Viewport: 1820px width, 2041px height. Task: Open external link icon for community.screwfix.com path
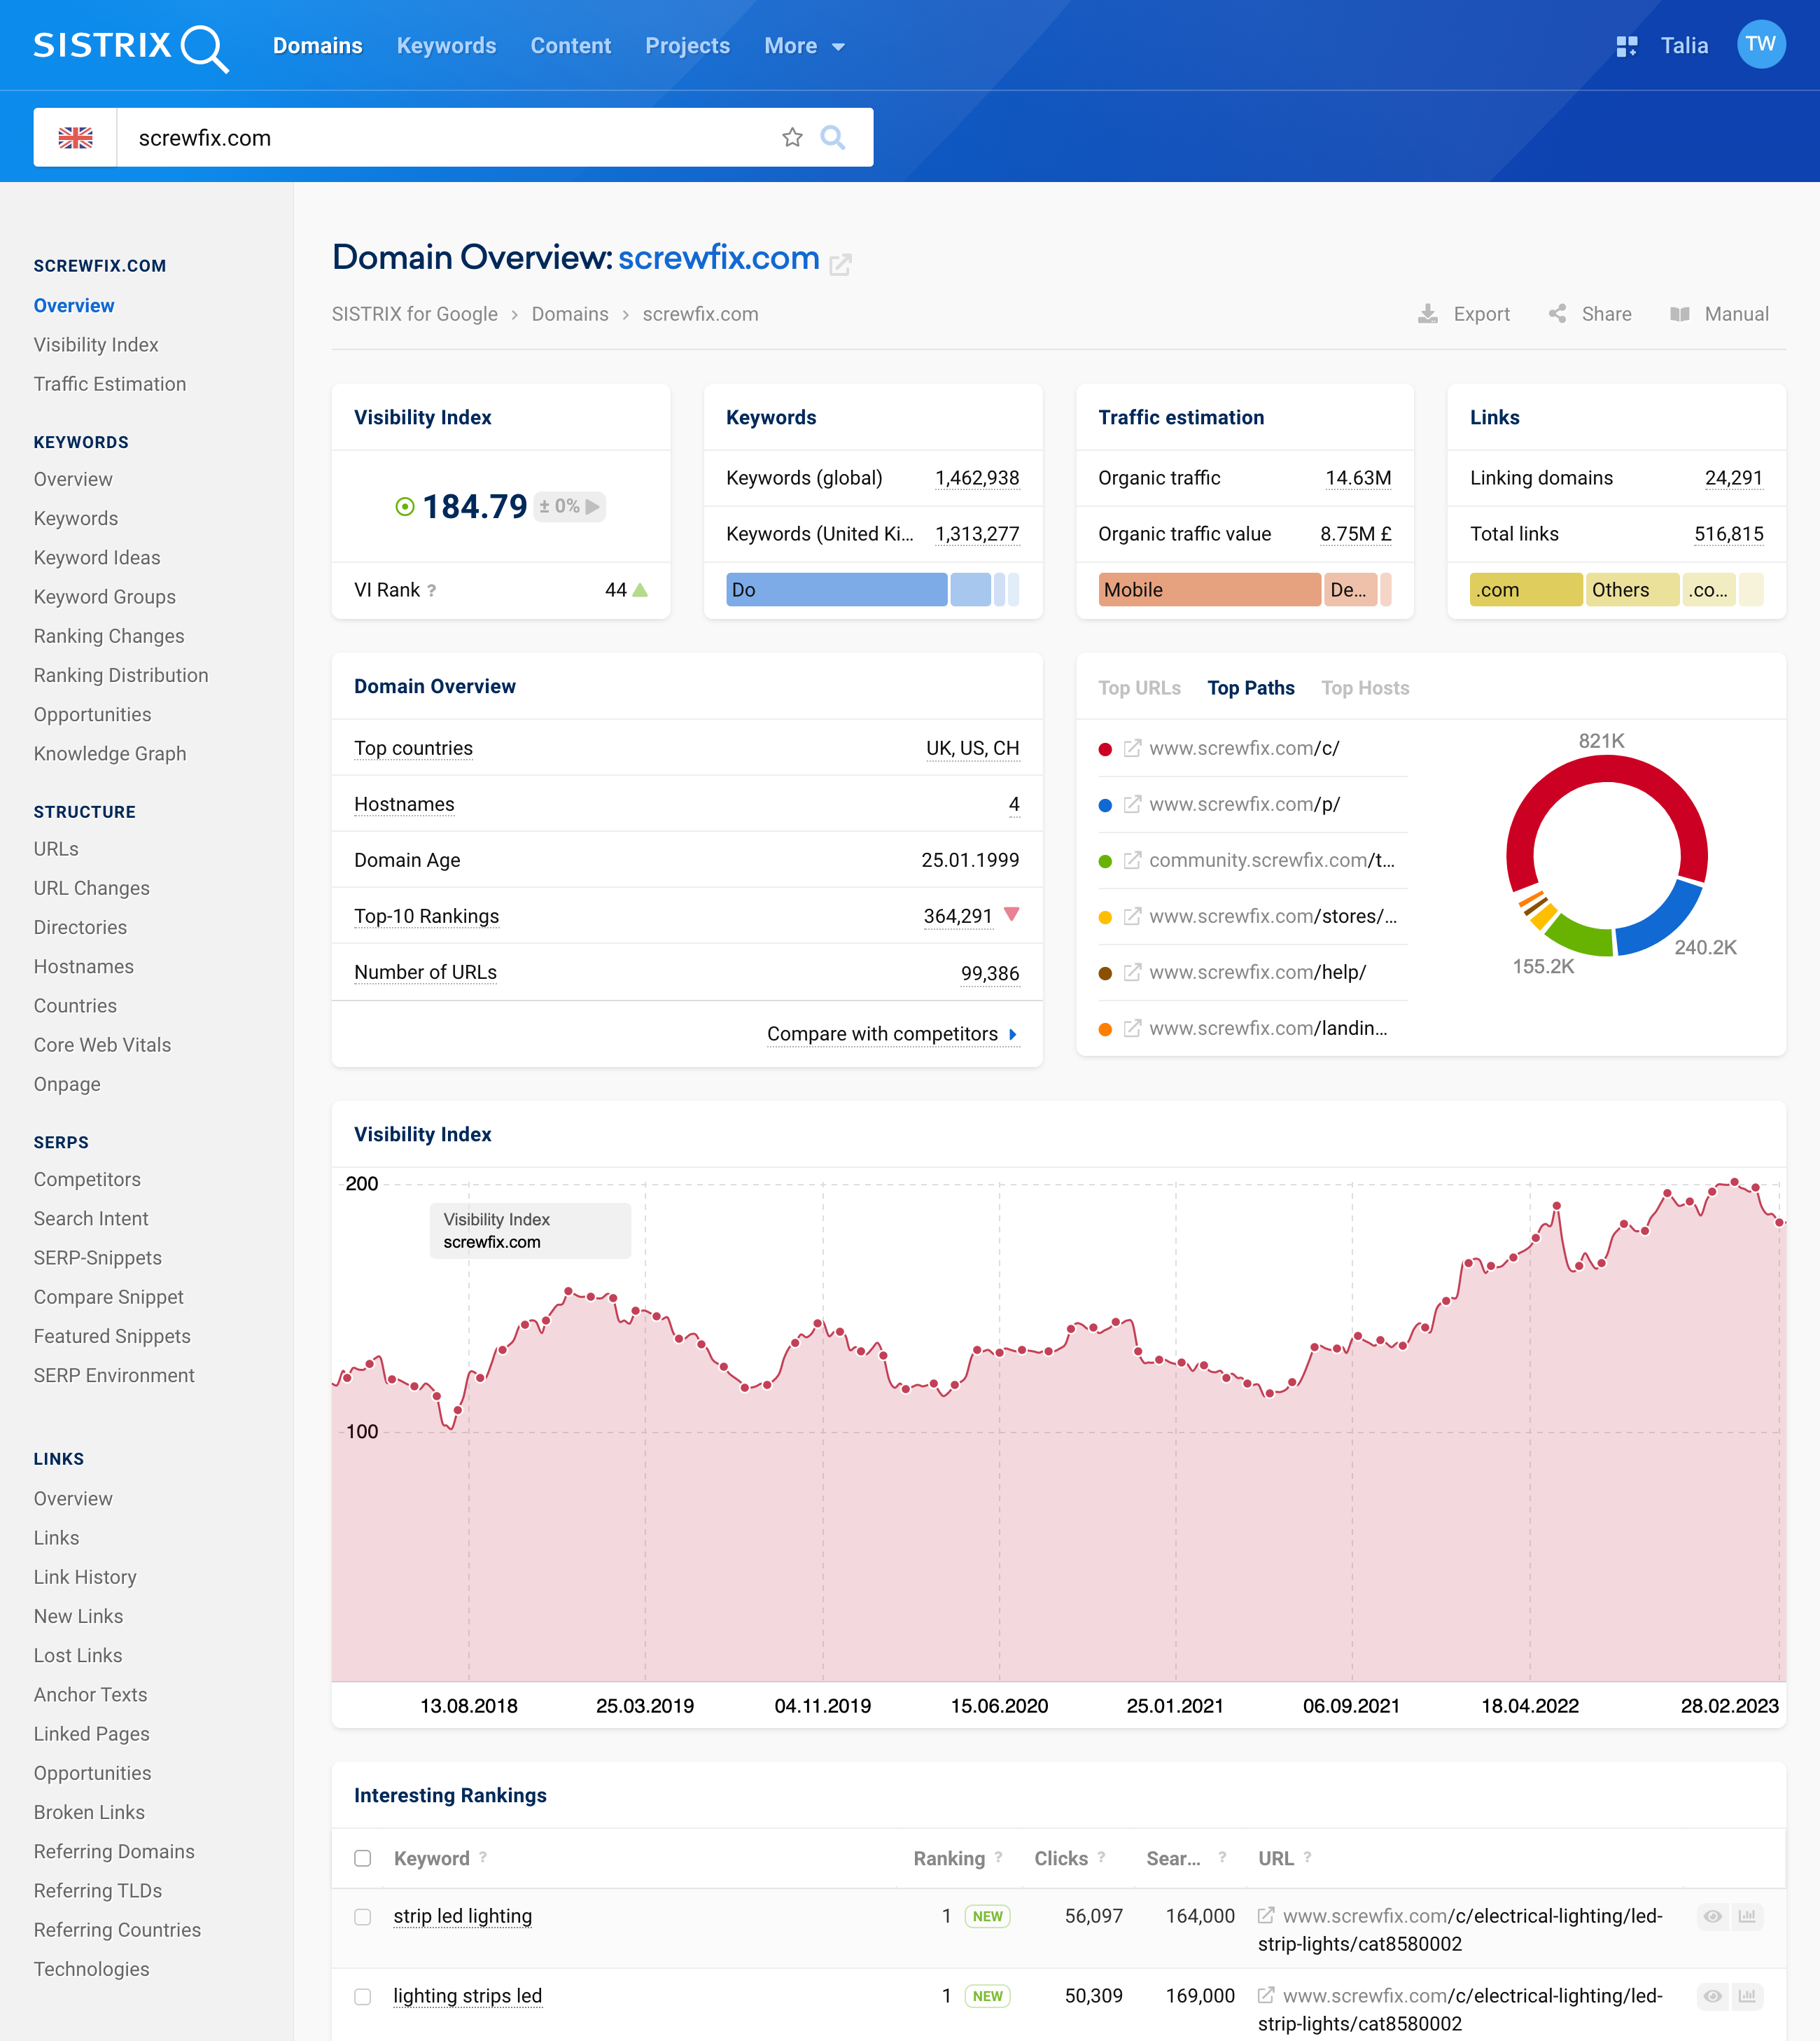(1132, 860)
